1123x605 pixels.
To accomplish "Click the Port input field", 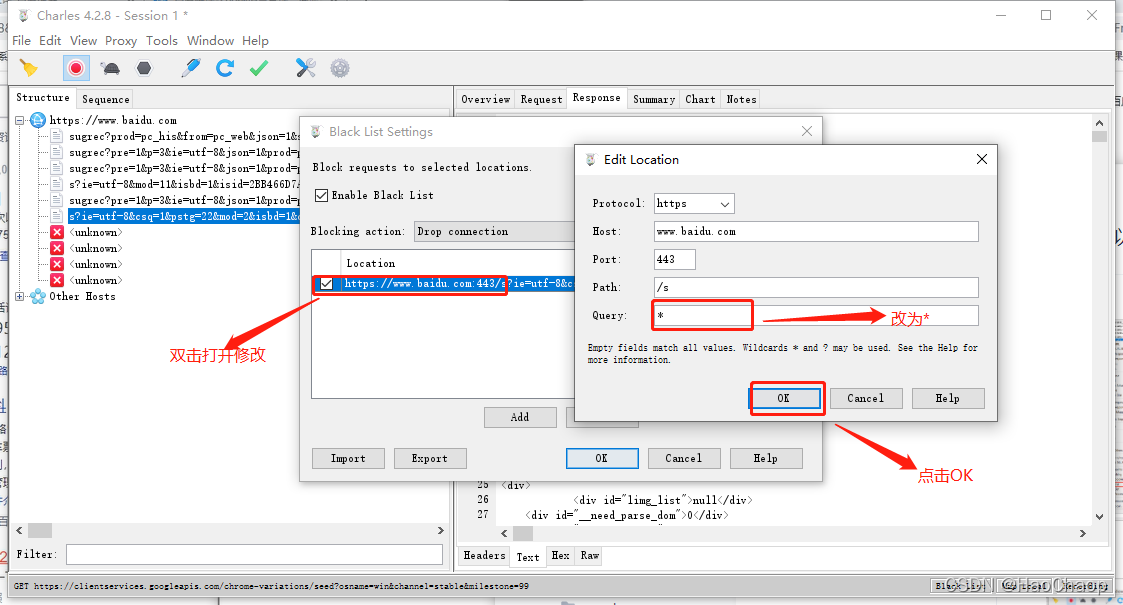I will pyautogui.click(x=675, y=259).
